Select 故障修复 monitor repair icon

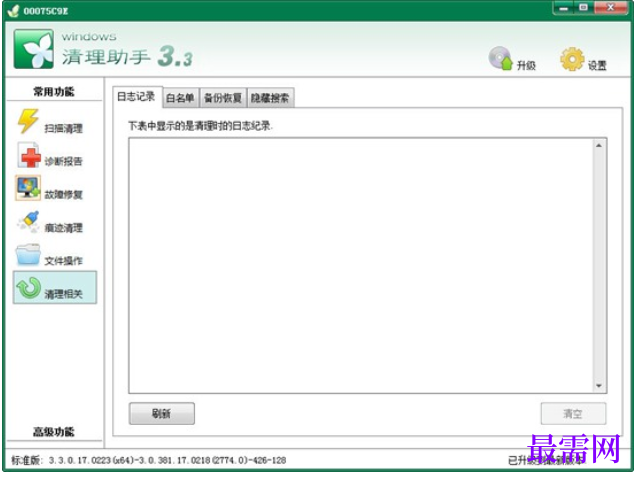28,188
